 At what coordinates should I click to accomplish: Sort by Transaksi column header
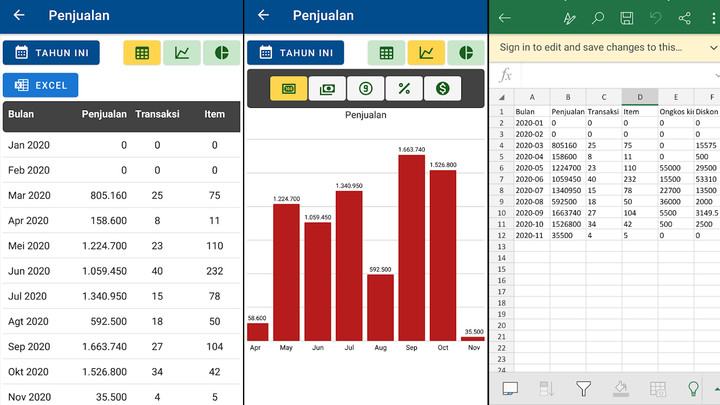click(157, 114)
